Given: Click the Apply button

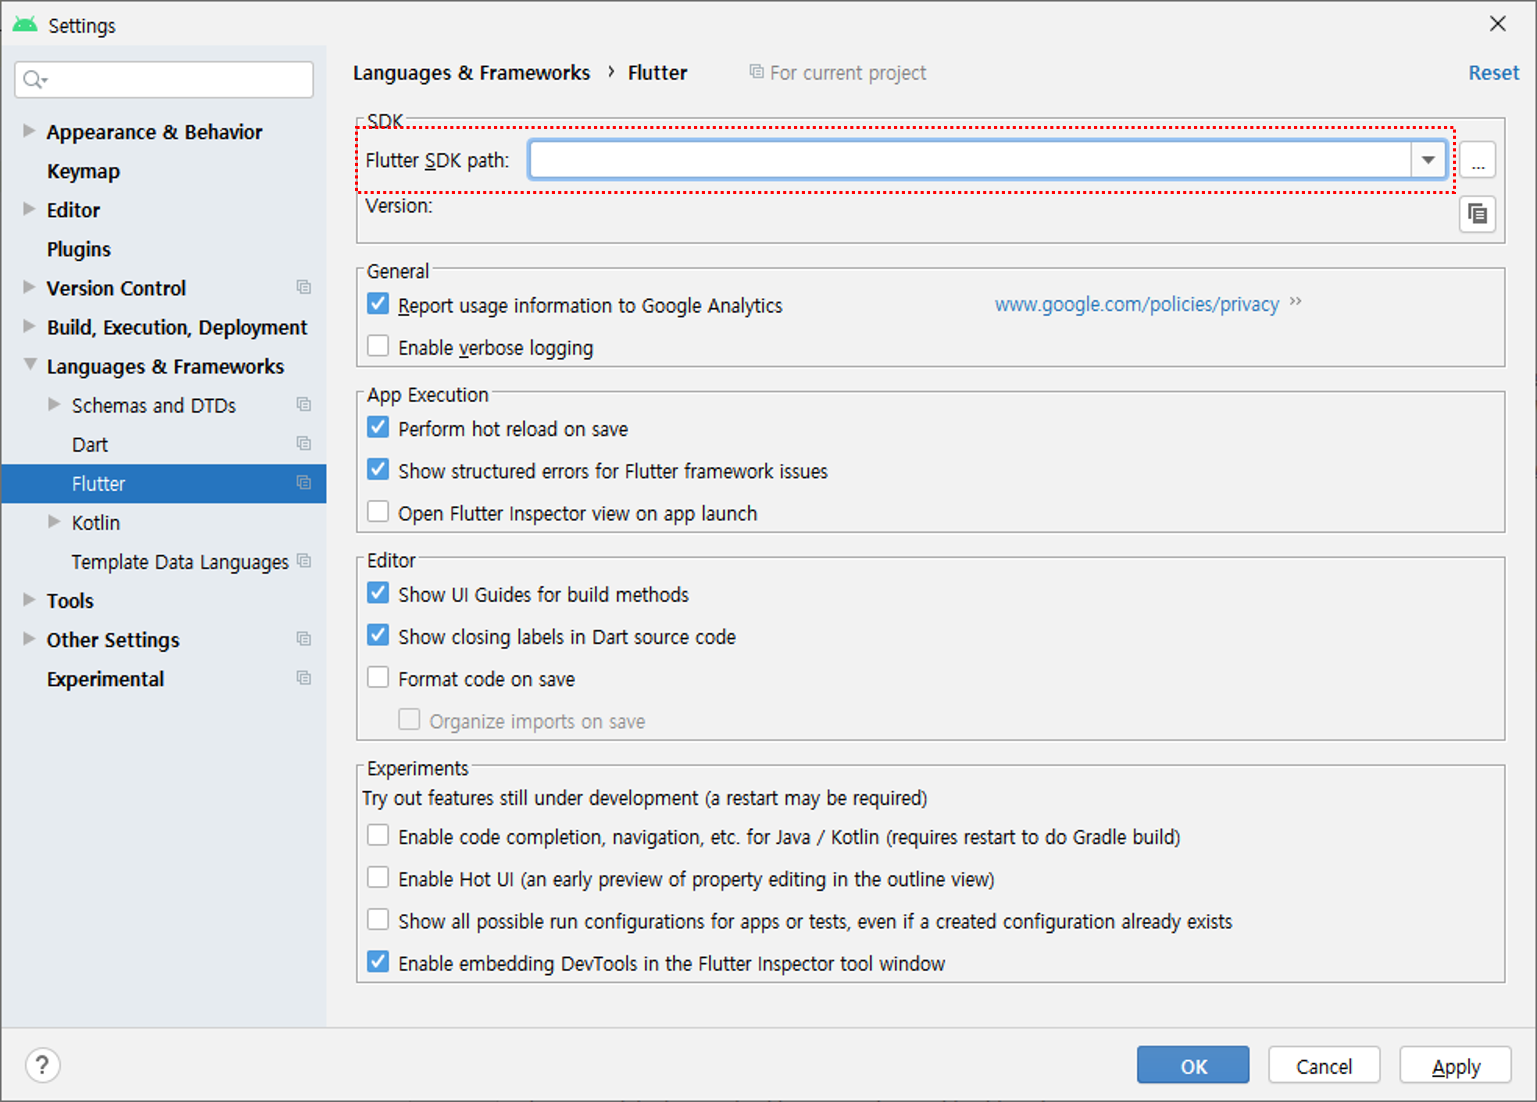Looking at the screenshot, I should click(x=1455, y=1066).
